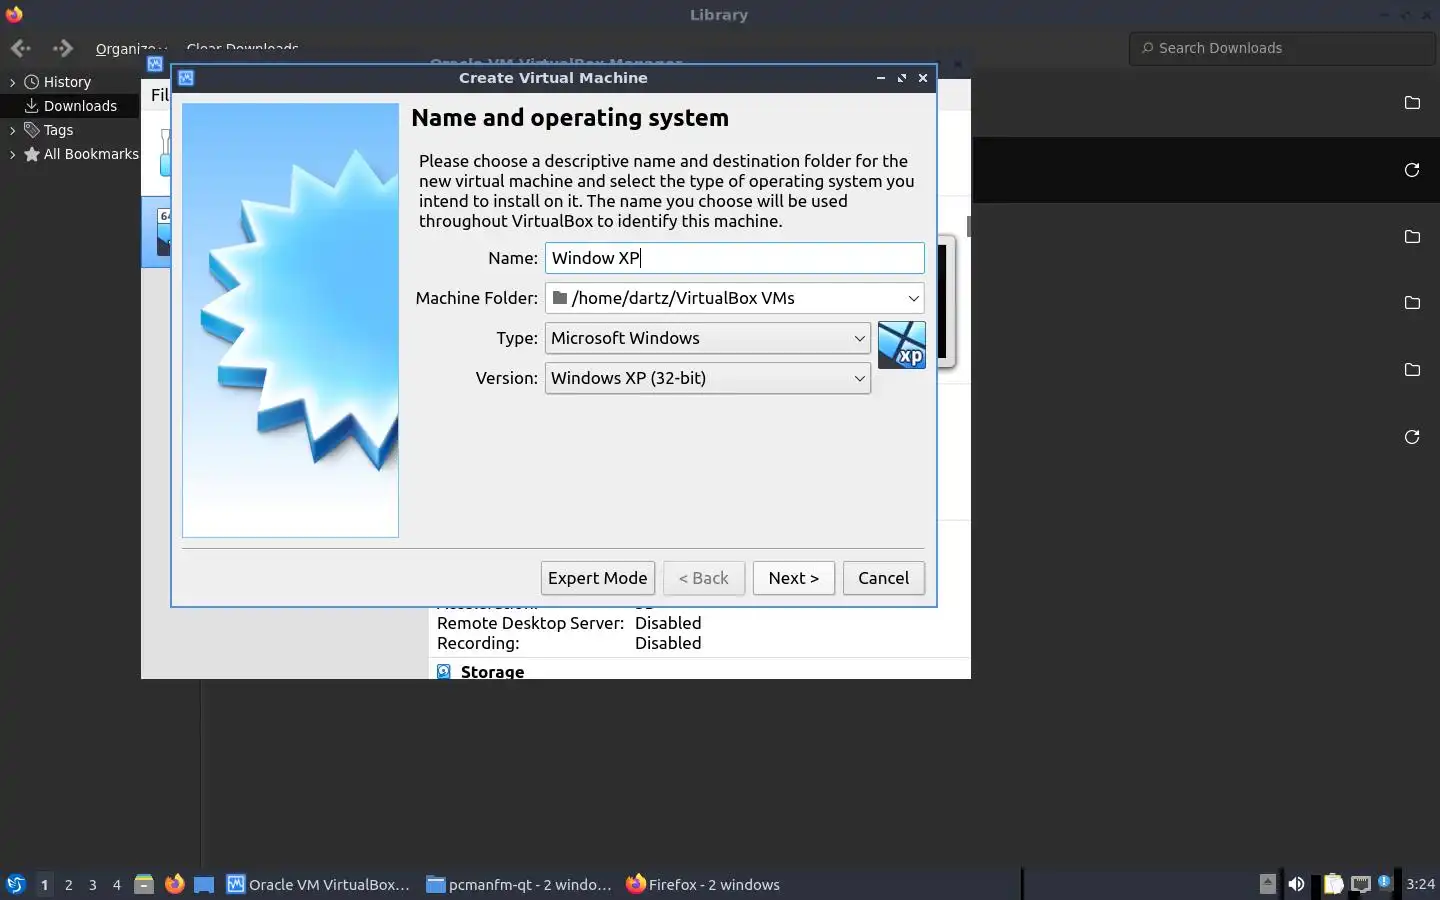Click the Search Downloads field

tap(1283, 48)
